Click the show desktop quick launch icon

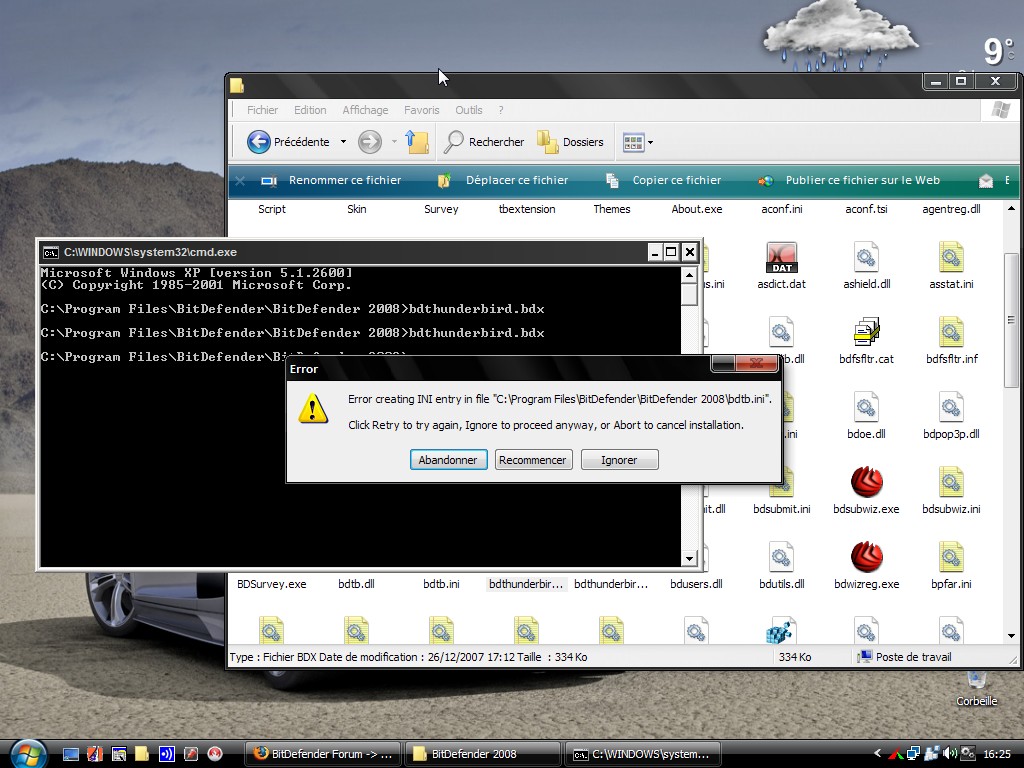[x=71, y=754]
